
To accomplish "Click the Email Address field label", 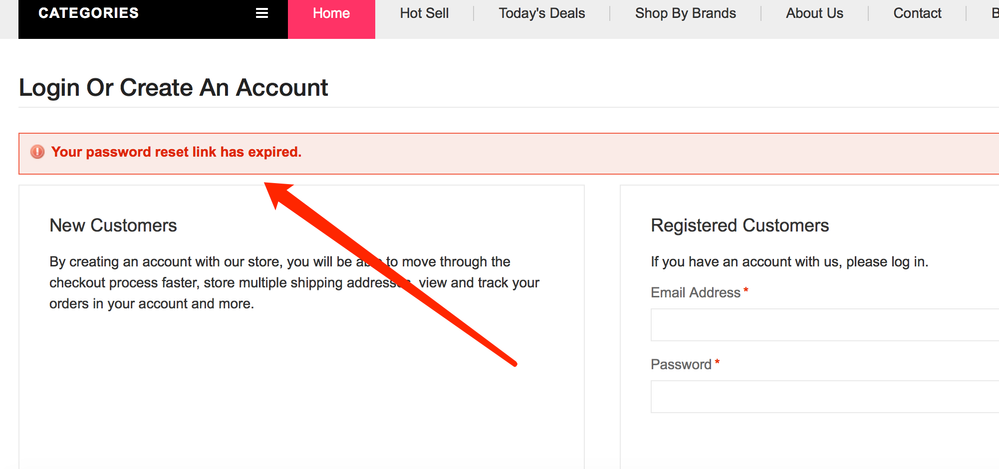I will [695, 293].
